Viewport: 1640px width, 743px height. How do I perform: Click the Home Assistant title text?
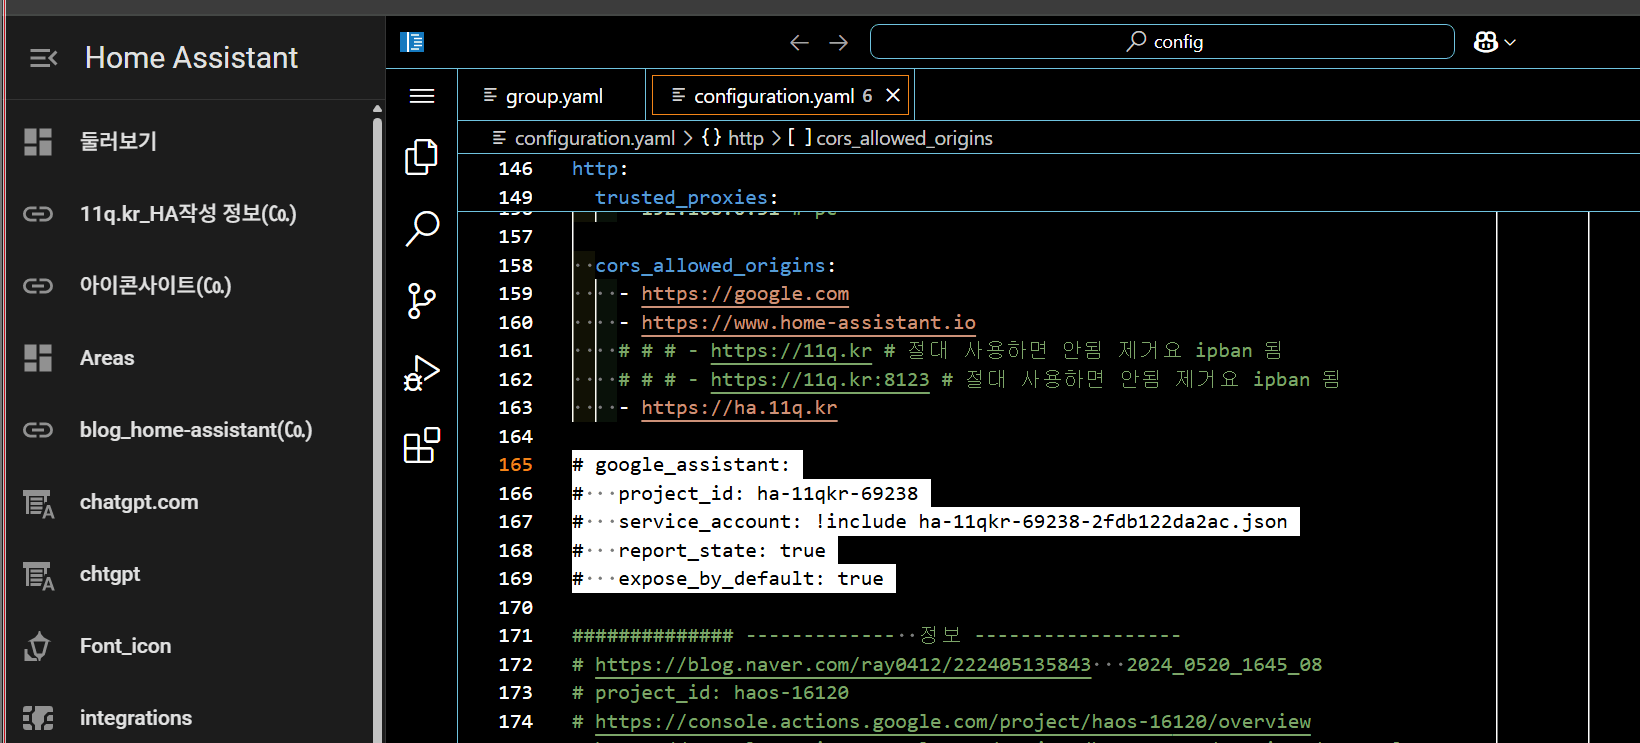pos(191,58)
